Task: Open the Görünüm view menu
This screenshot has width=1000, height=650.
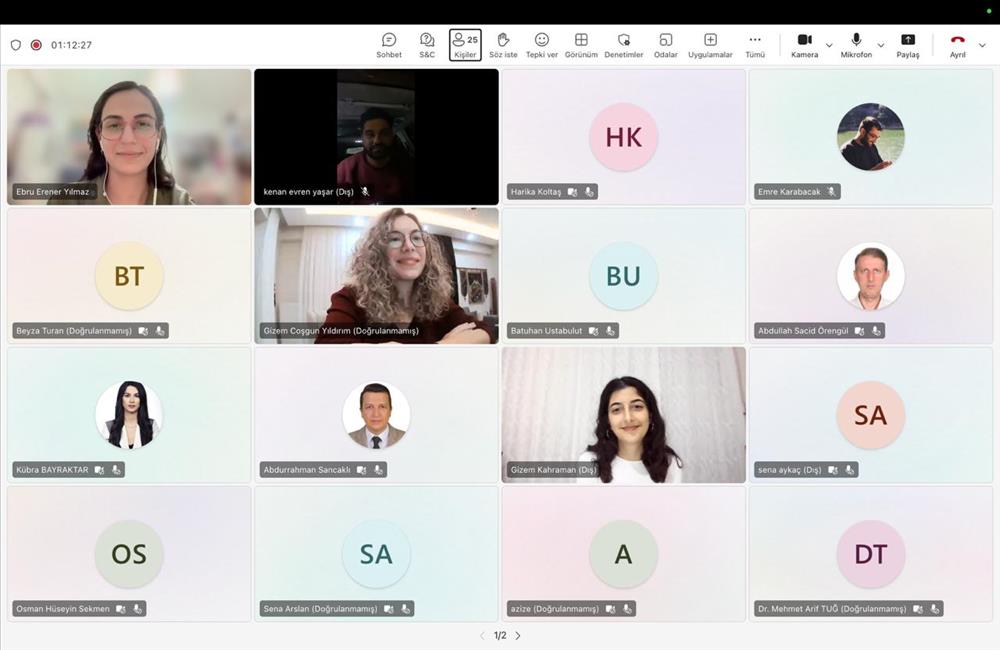Action: tap(581, 45)
